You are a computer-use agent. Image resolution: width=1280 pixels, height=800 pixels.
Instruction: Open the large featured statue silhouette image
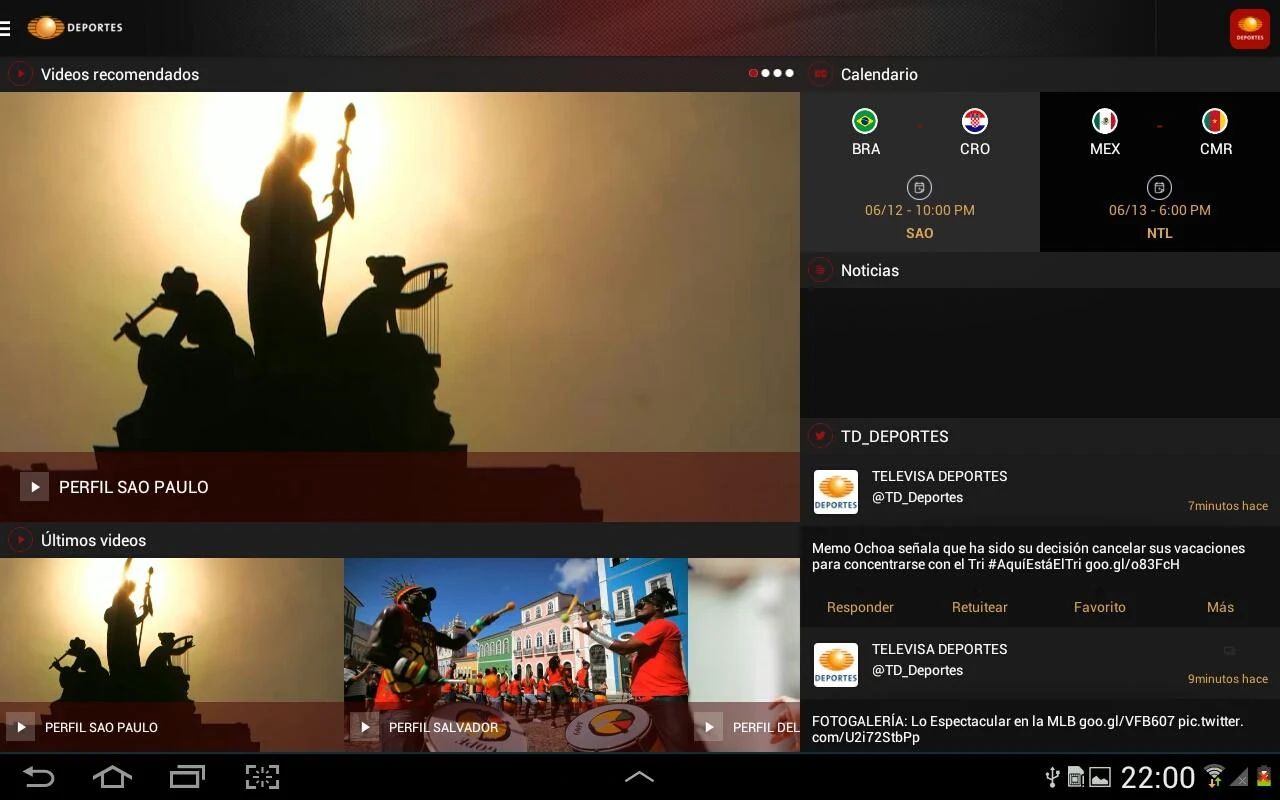point(400,307)
